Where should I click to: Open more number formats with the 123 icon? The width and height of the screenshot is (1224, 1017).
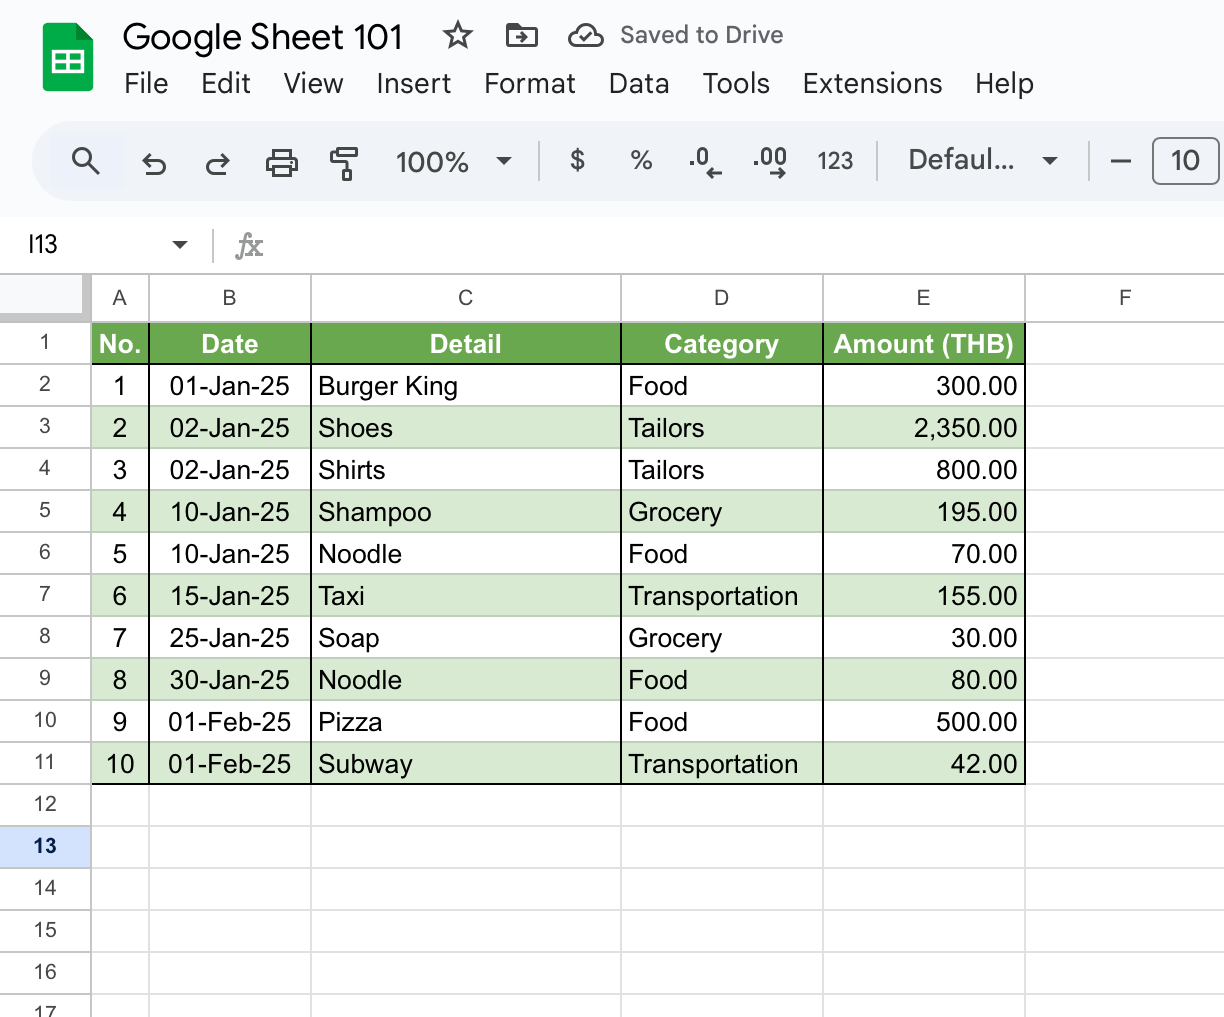click(x=835, y=160)
